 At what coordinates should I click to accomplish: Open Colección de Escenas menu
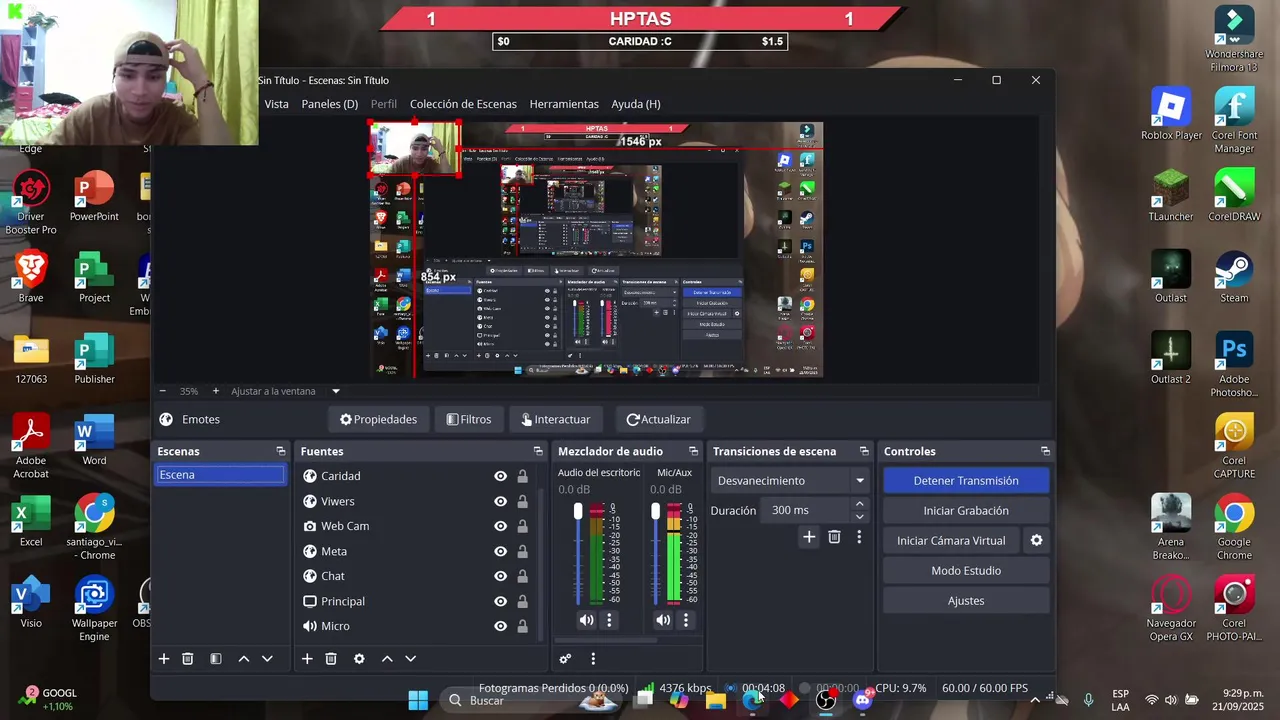click(463, 104)
